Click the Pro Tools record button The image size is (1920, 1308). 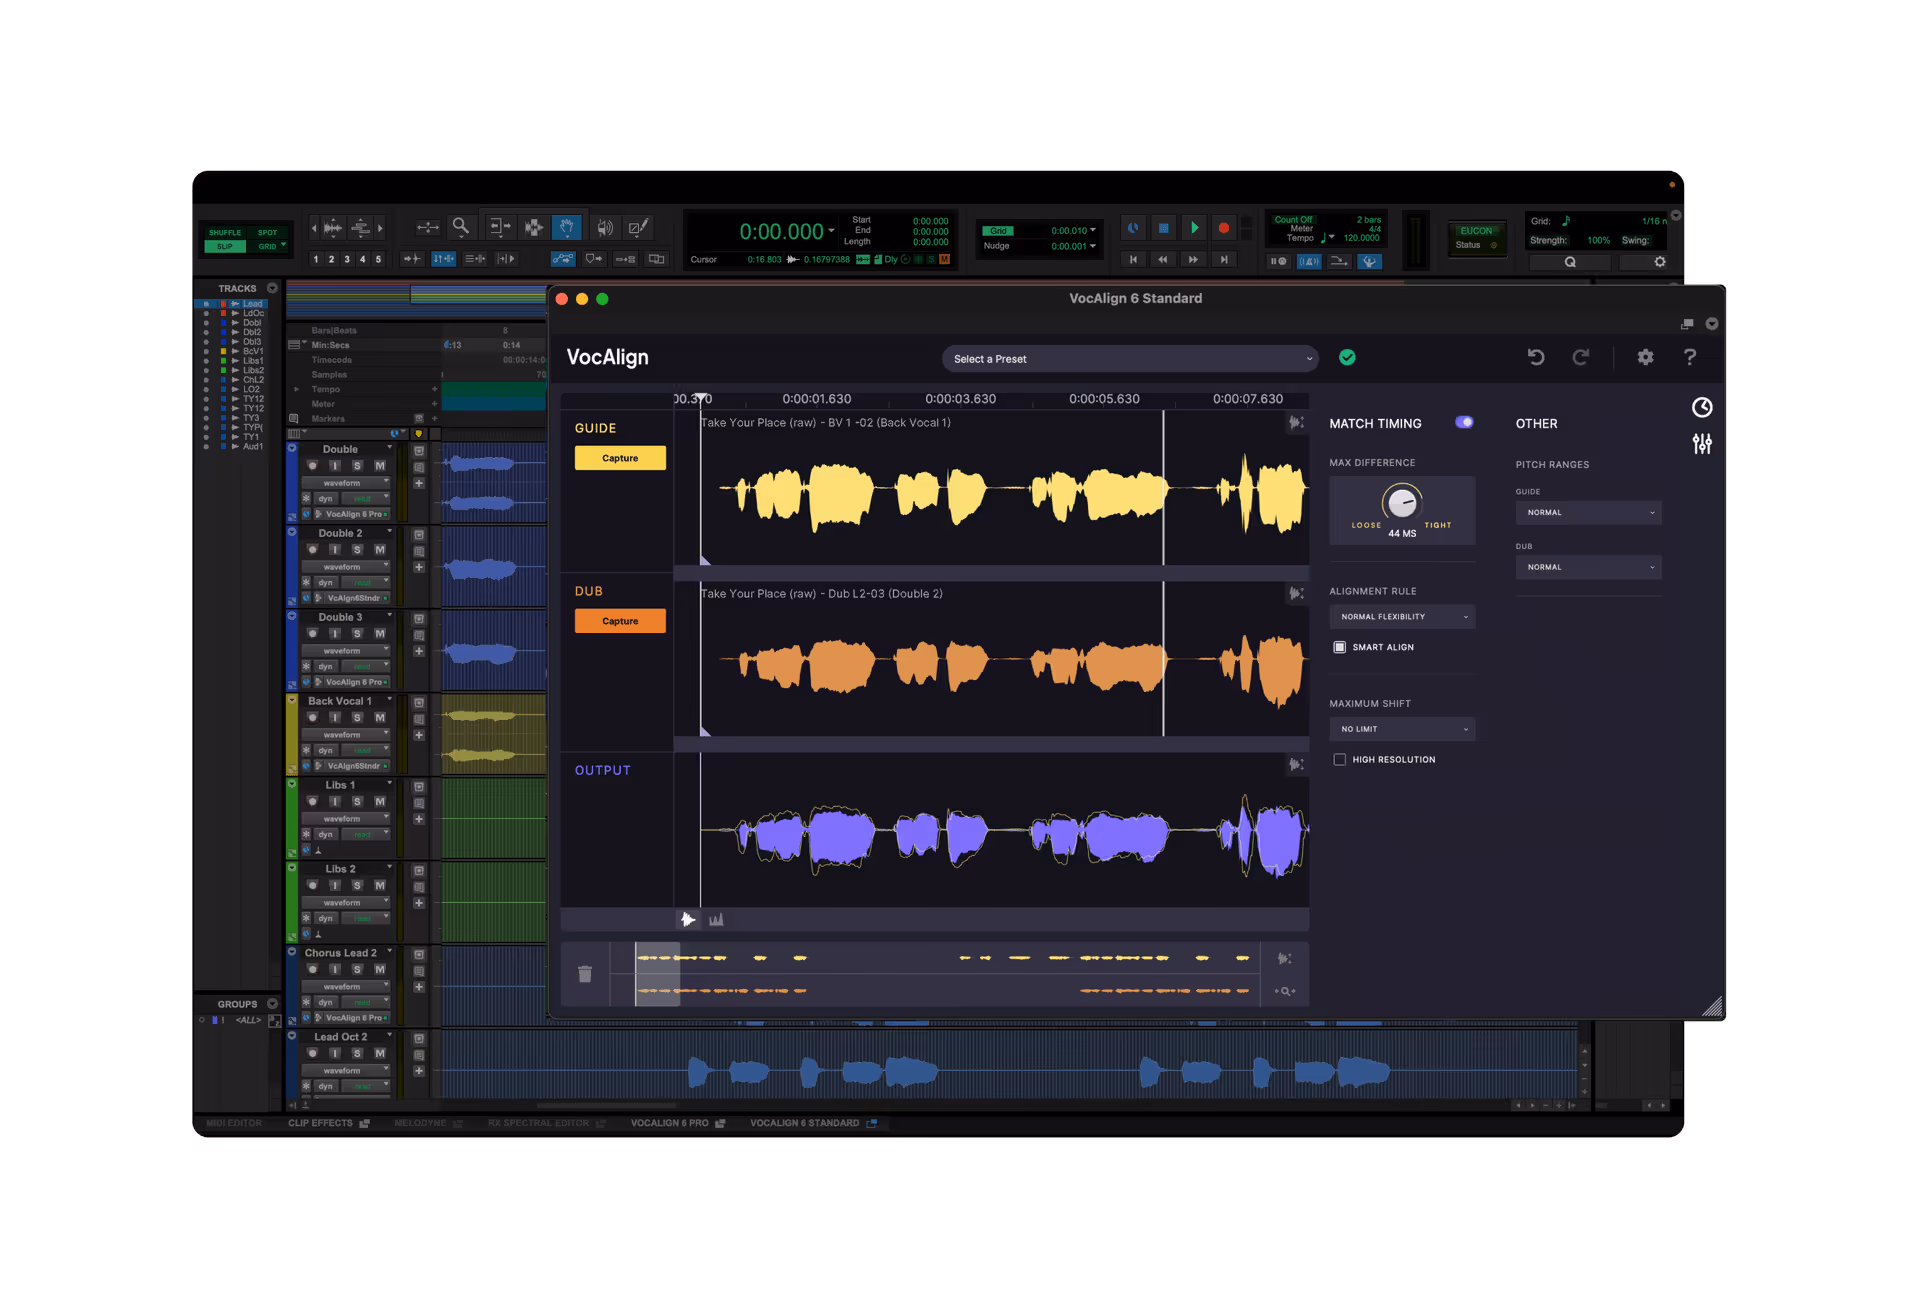pyautogui.click(x=1223, y=228)
